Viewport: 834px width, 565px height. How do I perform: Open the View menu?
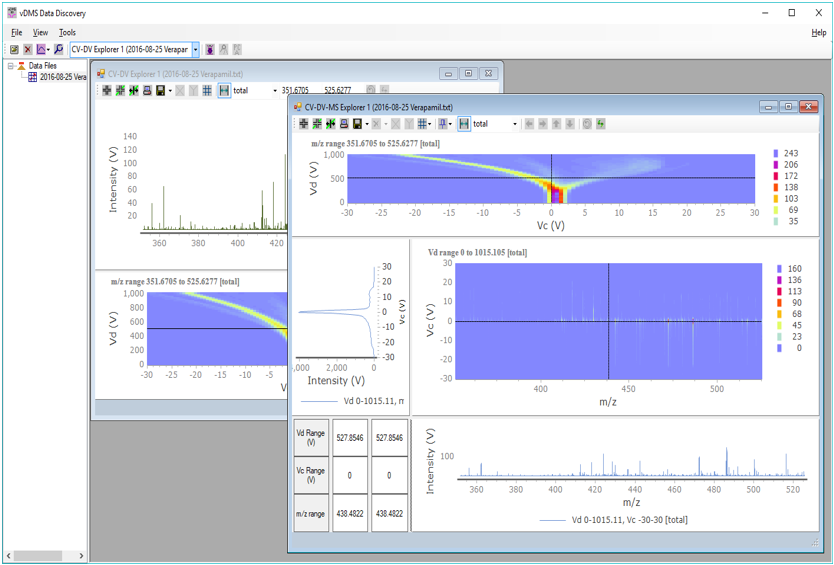(x=40, y=32)
